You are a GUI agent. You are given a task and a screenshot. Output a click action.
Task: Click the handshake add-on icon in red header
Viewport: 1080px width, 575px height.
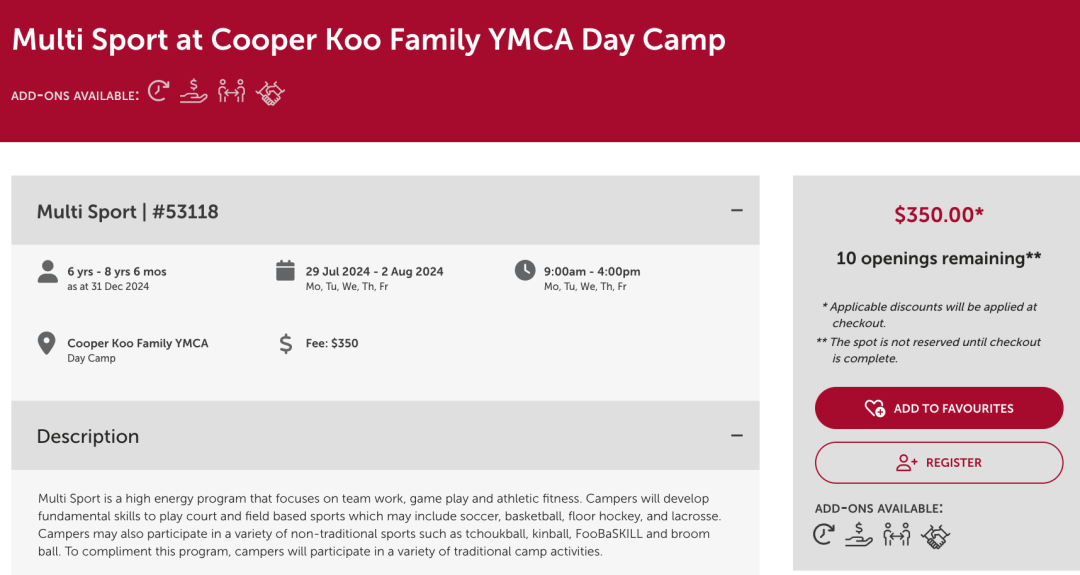(x=270, y=93)
